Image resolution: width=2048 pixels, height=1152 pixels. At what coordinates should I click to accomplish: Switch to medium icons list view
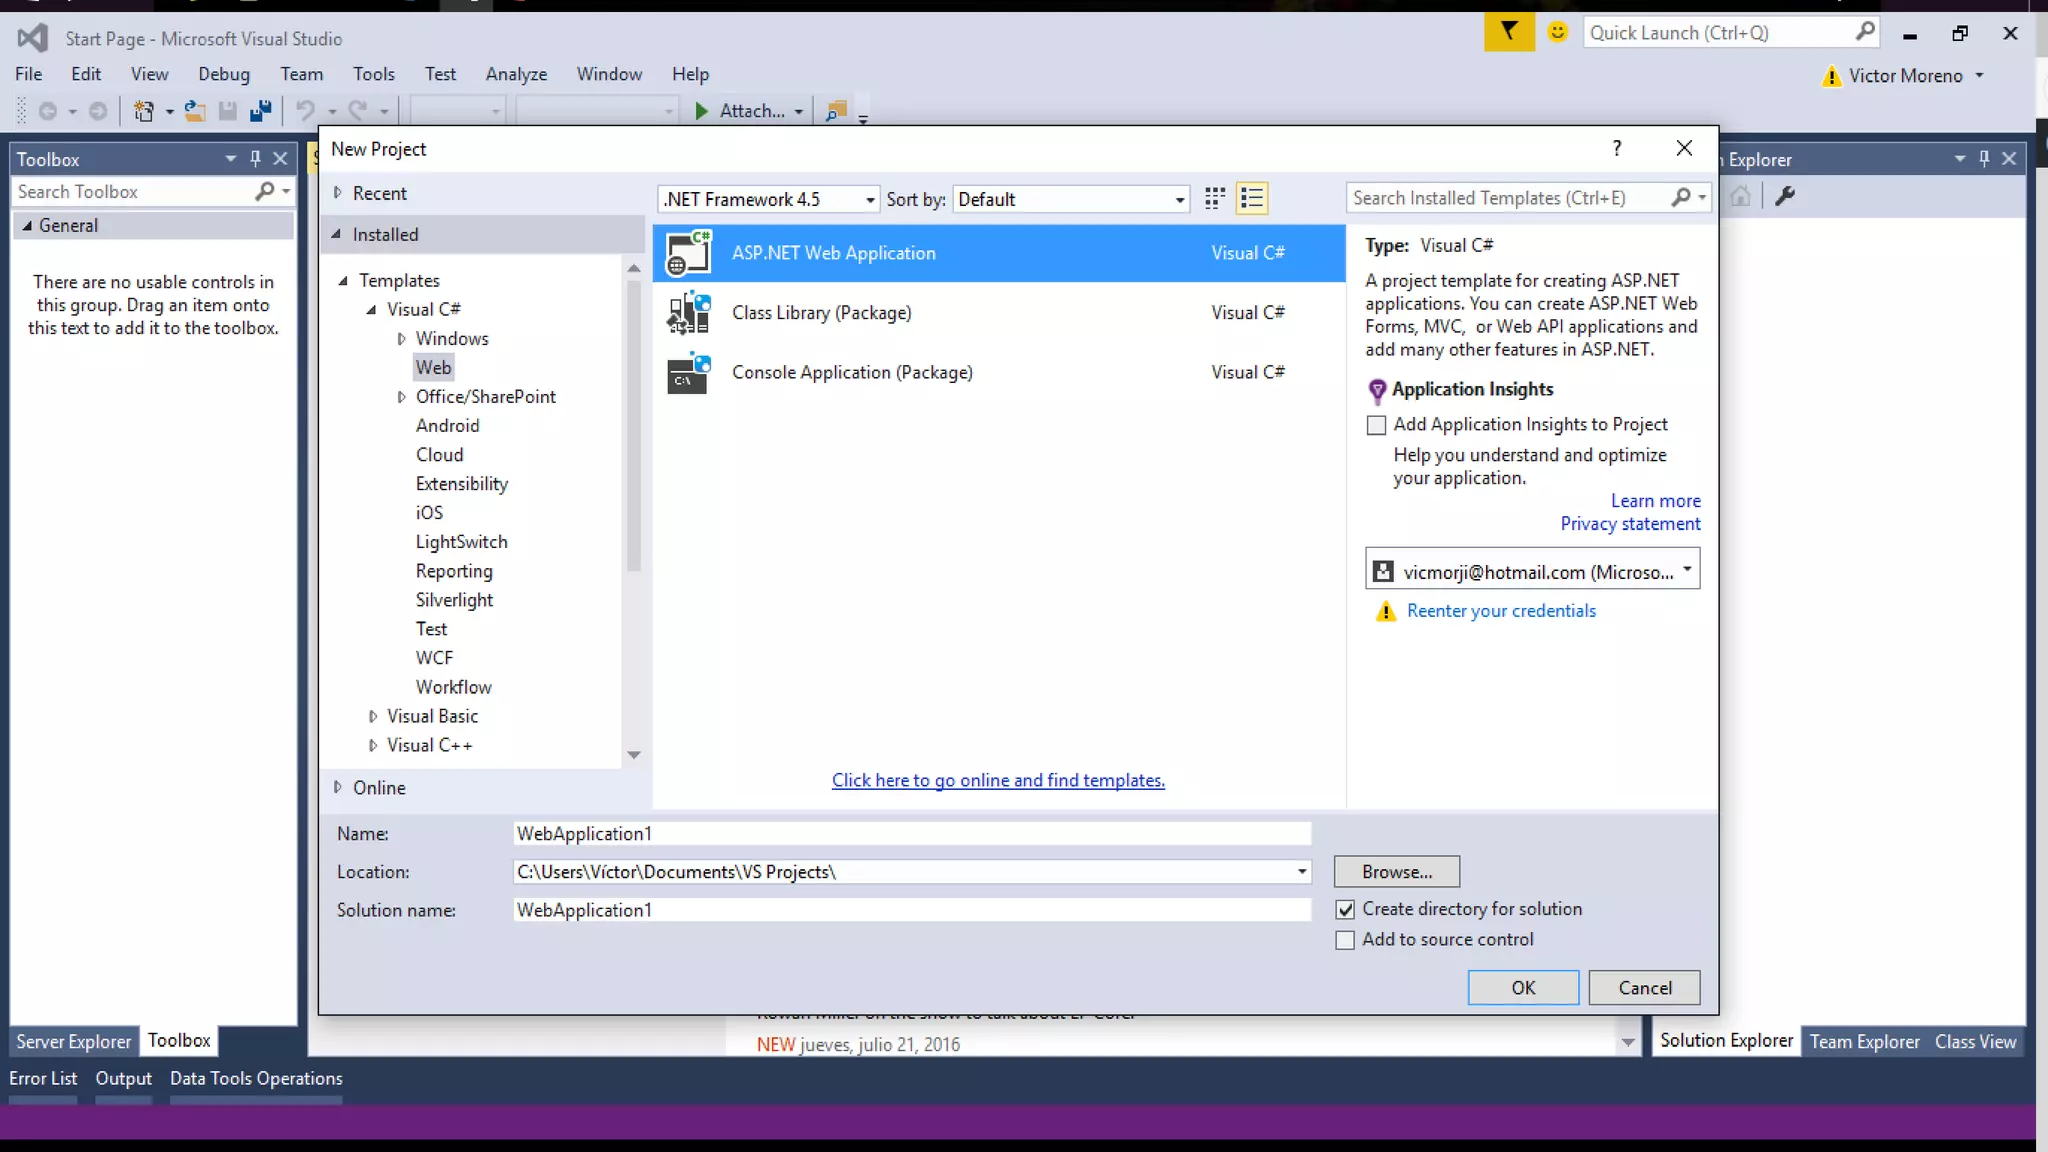tap(1251, 199)
